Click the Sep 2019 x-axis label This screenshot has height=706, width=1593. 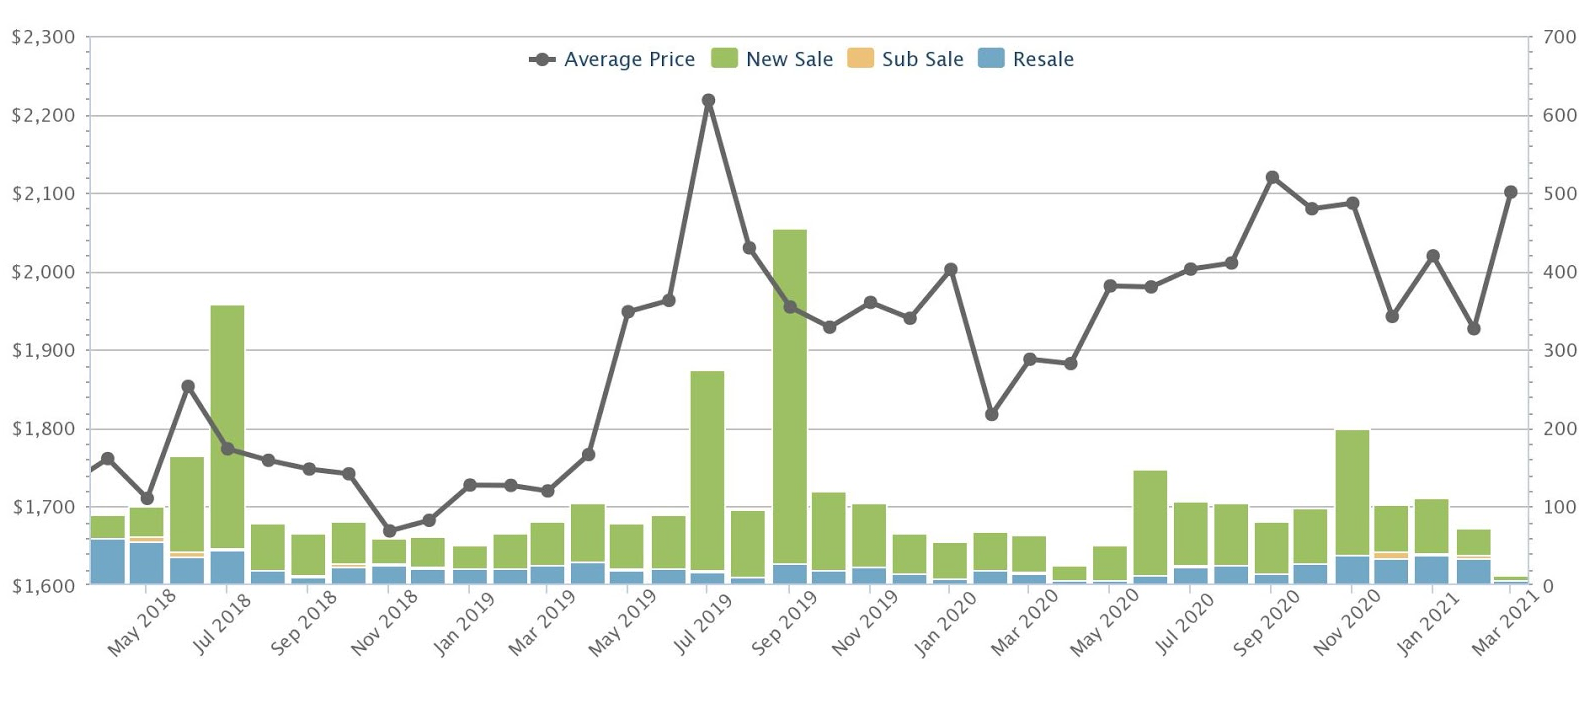point(784,622)
